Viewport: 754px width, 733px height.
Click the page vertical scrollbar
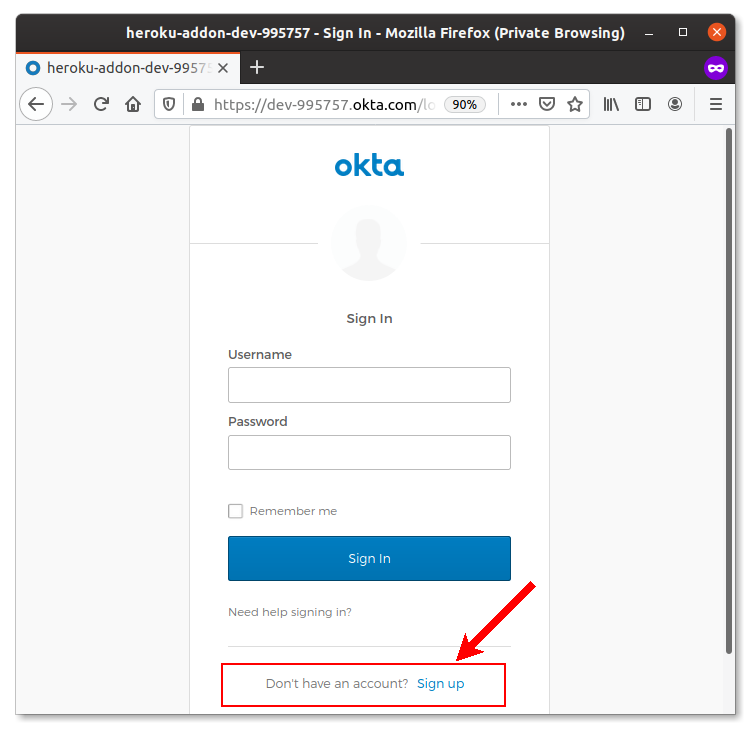click(729, 390)
